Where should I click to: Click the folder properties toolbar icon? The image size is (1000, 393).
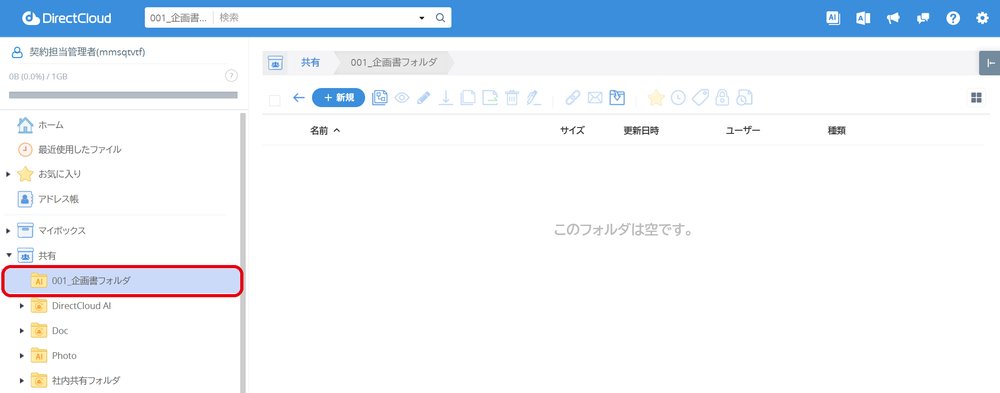coord(379,98)
